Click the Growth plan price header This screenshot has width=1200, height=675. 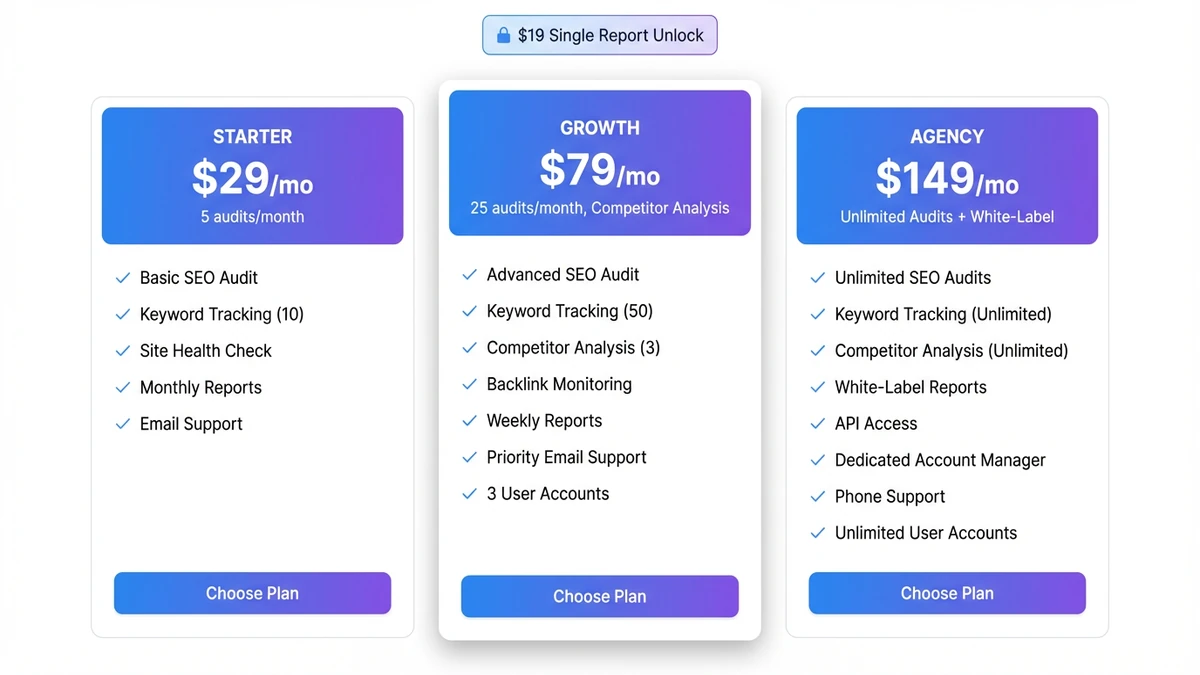pos(599,162)
